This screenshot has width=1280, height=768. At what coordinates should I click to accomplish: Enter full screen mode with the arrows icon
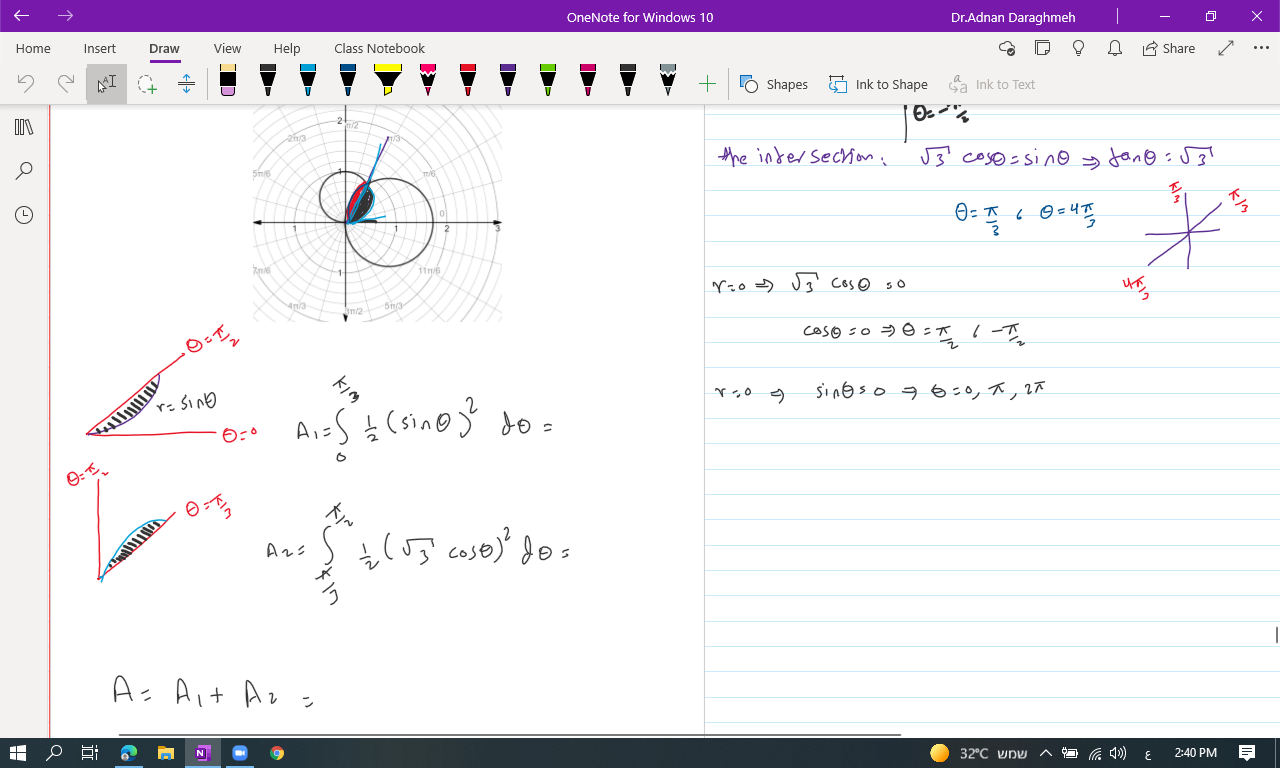click(1227, 48)
